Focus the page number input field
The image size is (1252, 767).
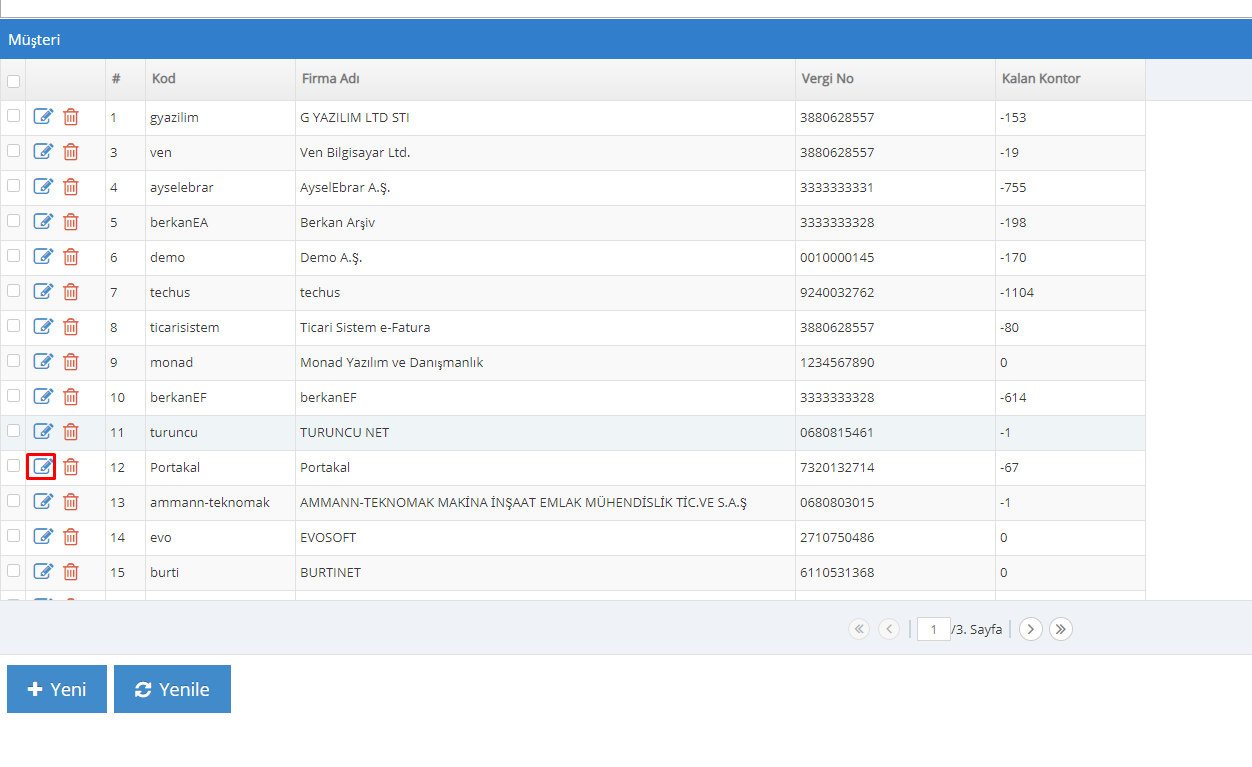(933, 629)
